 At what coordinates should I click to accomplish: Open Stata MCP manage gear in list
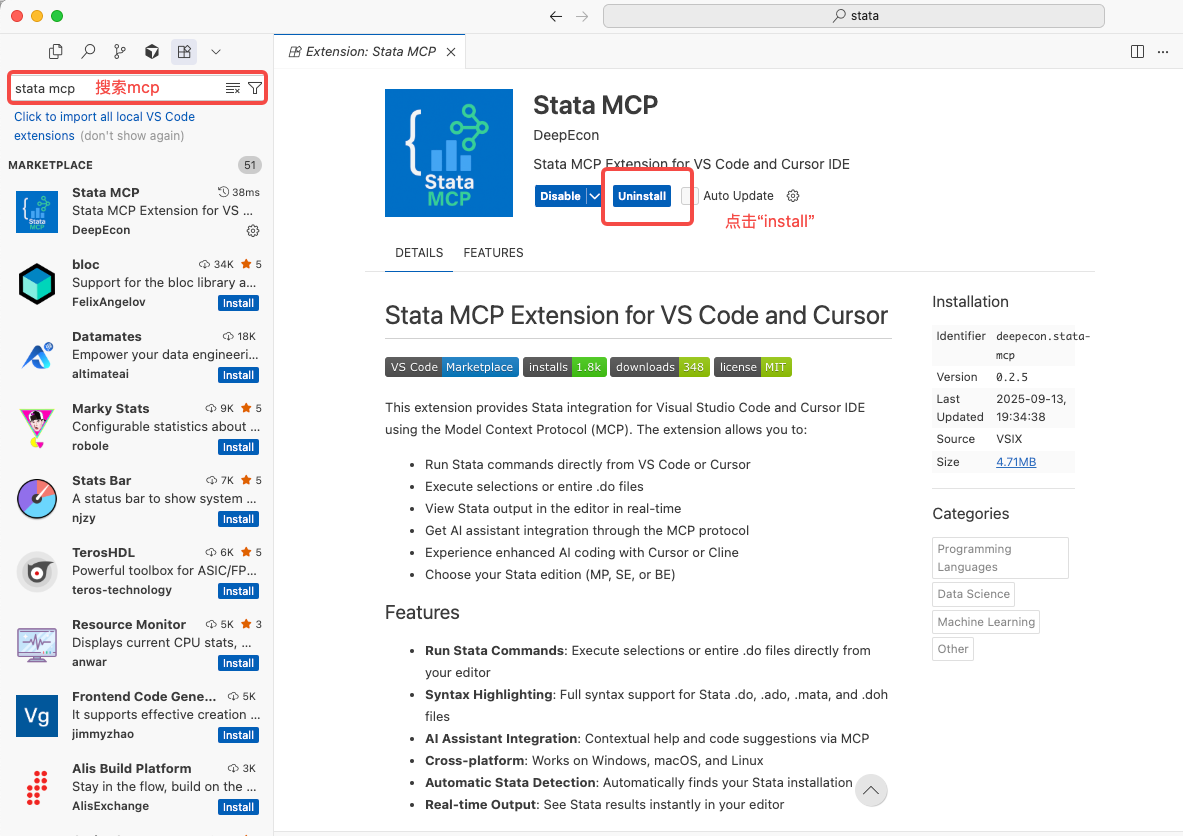253,230
